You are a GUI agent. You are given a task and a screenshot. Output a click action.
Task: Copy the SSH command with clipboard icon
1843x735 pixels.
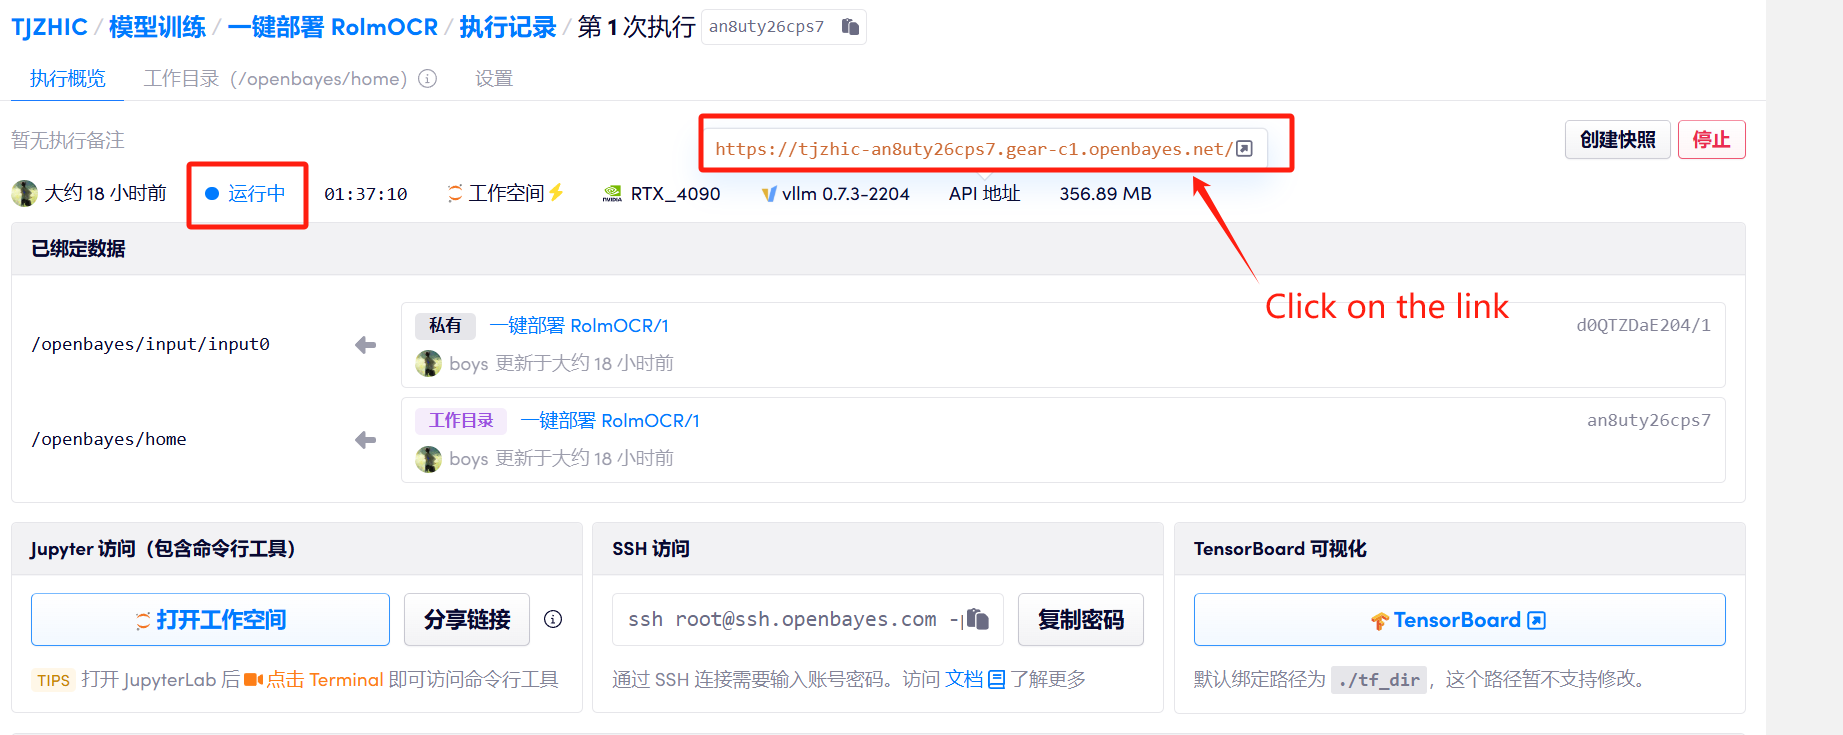pos(978,619)
